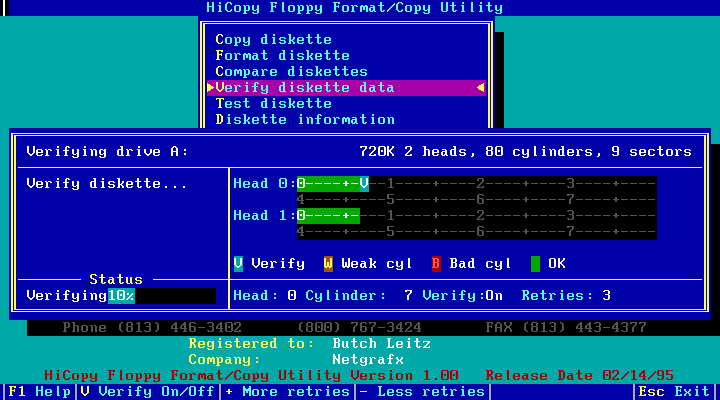Click the green OK legend swatch
Viewport: 720px width, 400px height.
click(x=535, y=264)
